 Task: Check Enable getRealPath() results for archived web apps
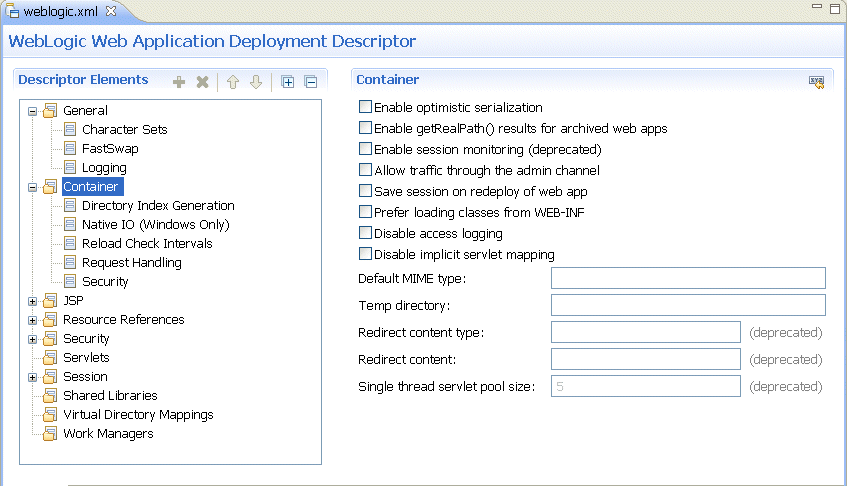365,128
